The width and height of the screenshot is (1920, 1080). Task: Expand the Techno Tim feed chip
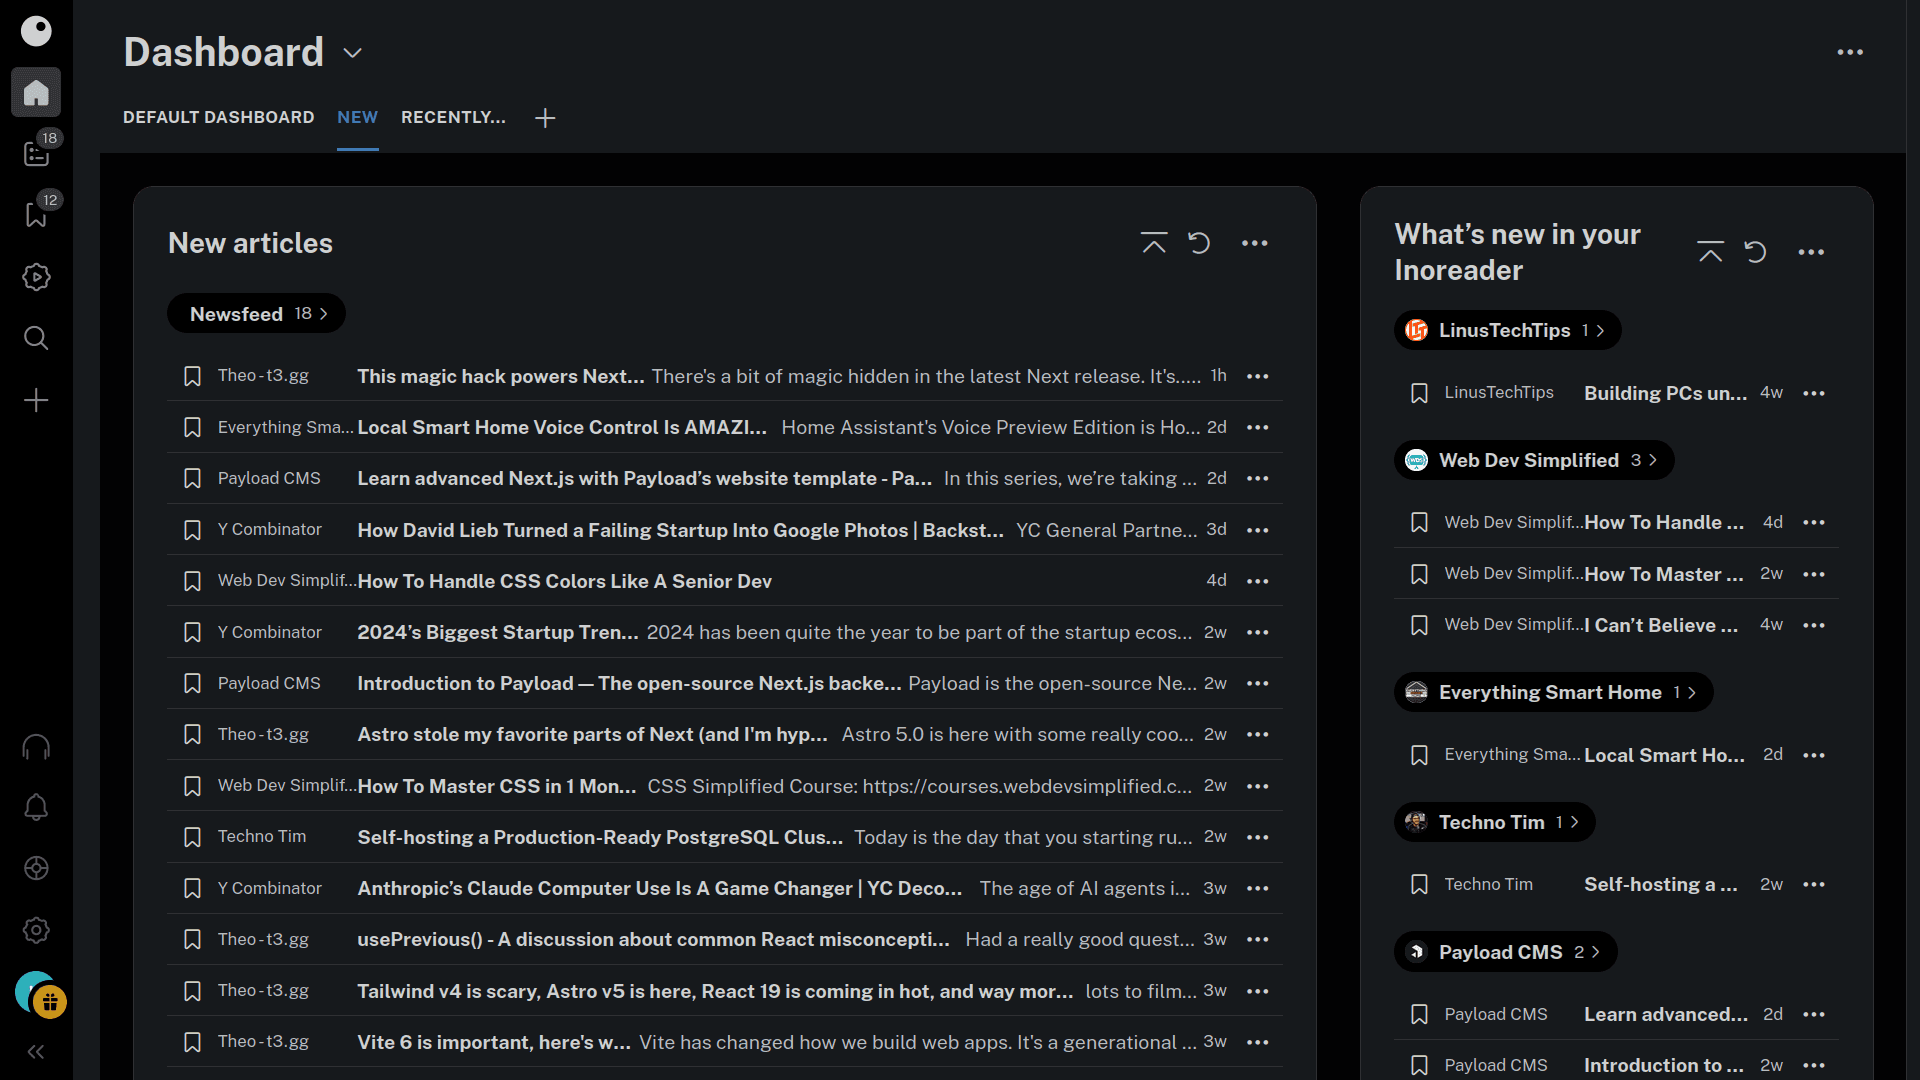point(1494,822)
